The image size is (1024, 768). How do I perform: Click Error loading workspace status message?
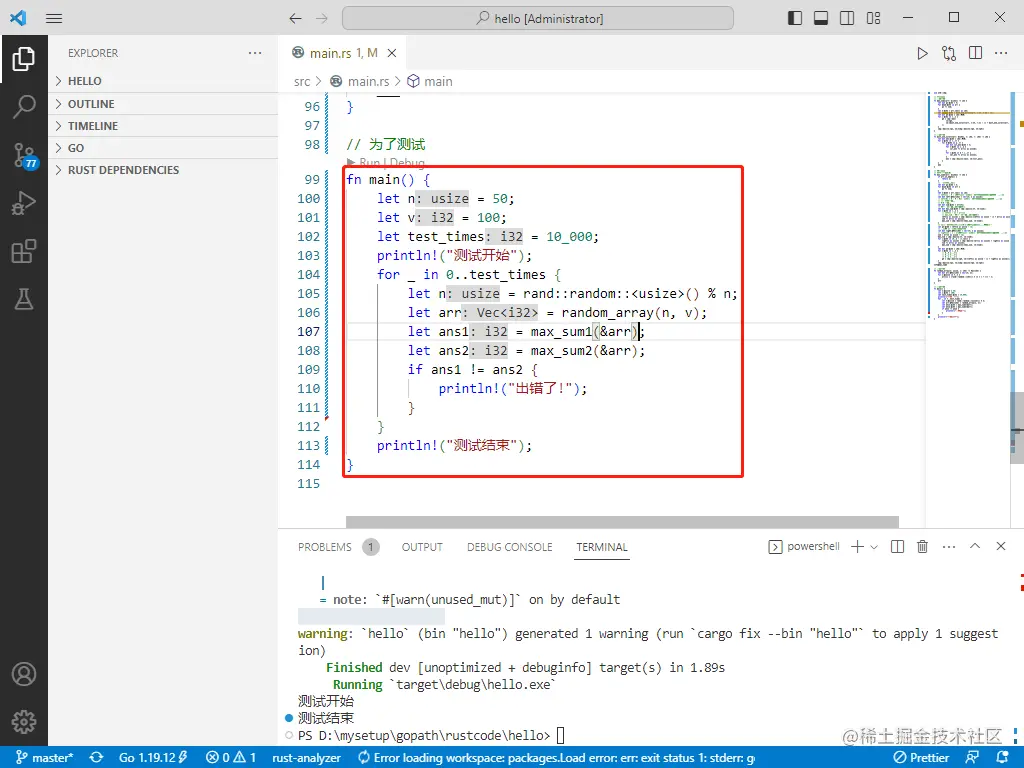click(557, 758)
